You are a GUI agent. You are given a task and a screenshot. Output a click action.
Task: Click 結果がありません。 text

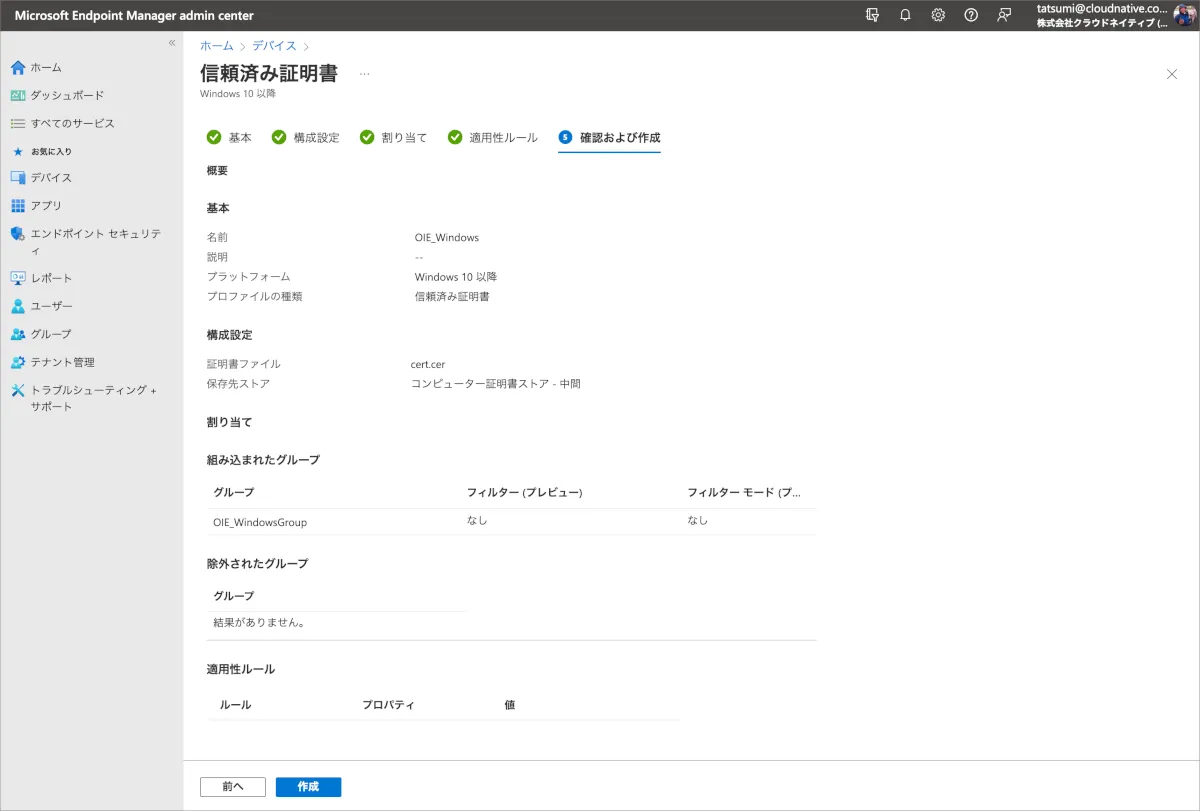point(259,622)
